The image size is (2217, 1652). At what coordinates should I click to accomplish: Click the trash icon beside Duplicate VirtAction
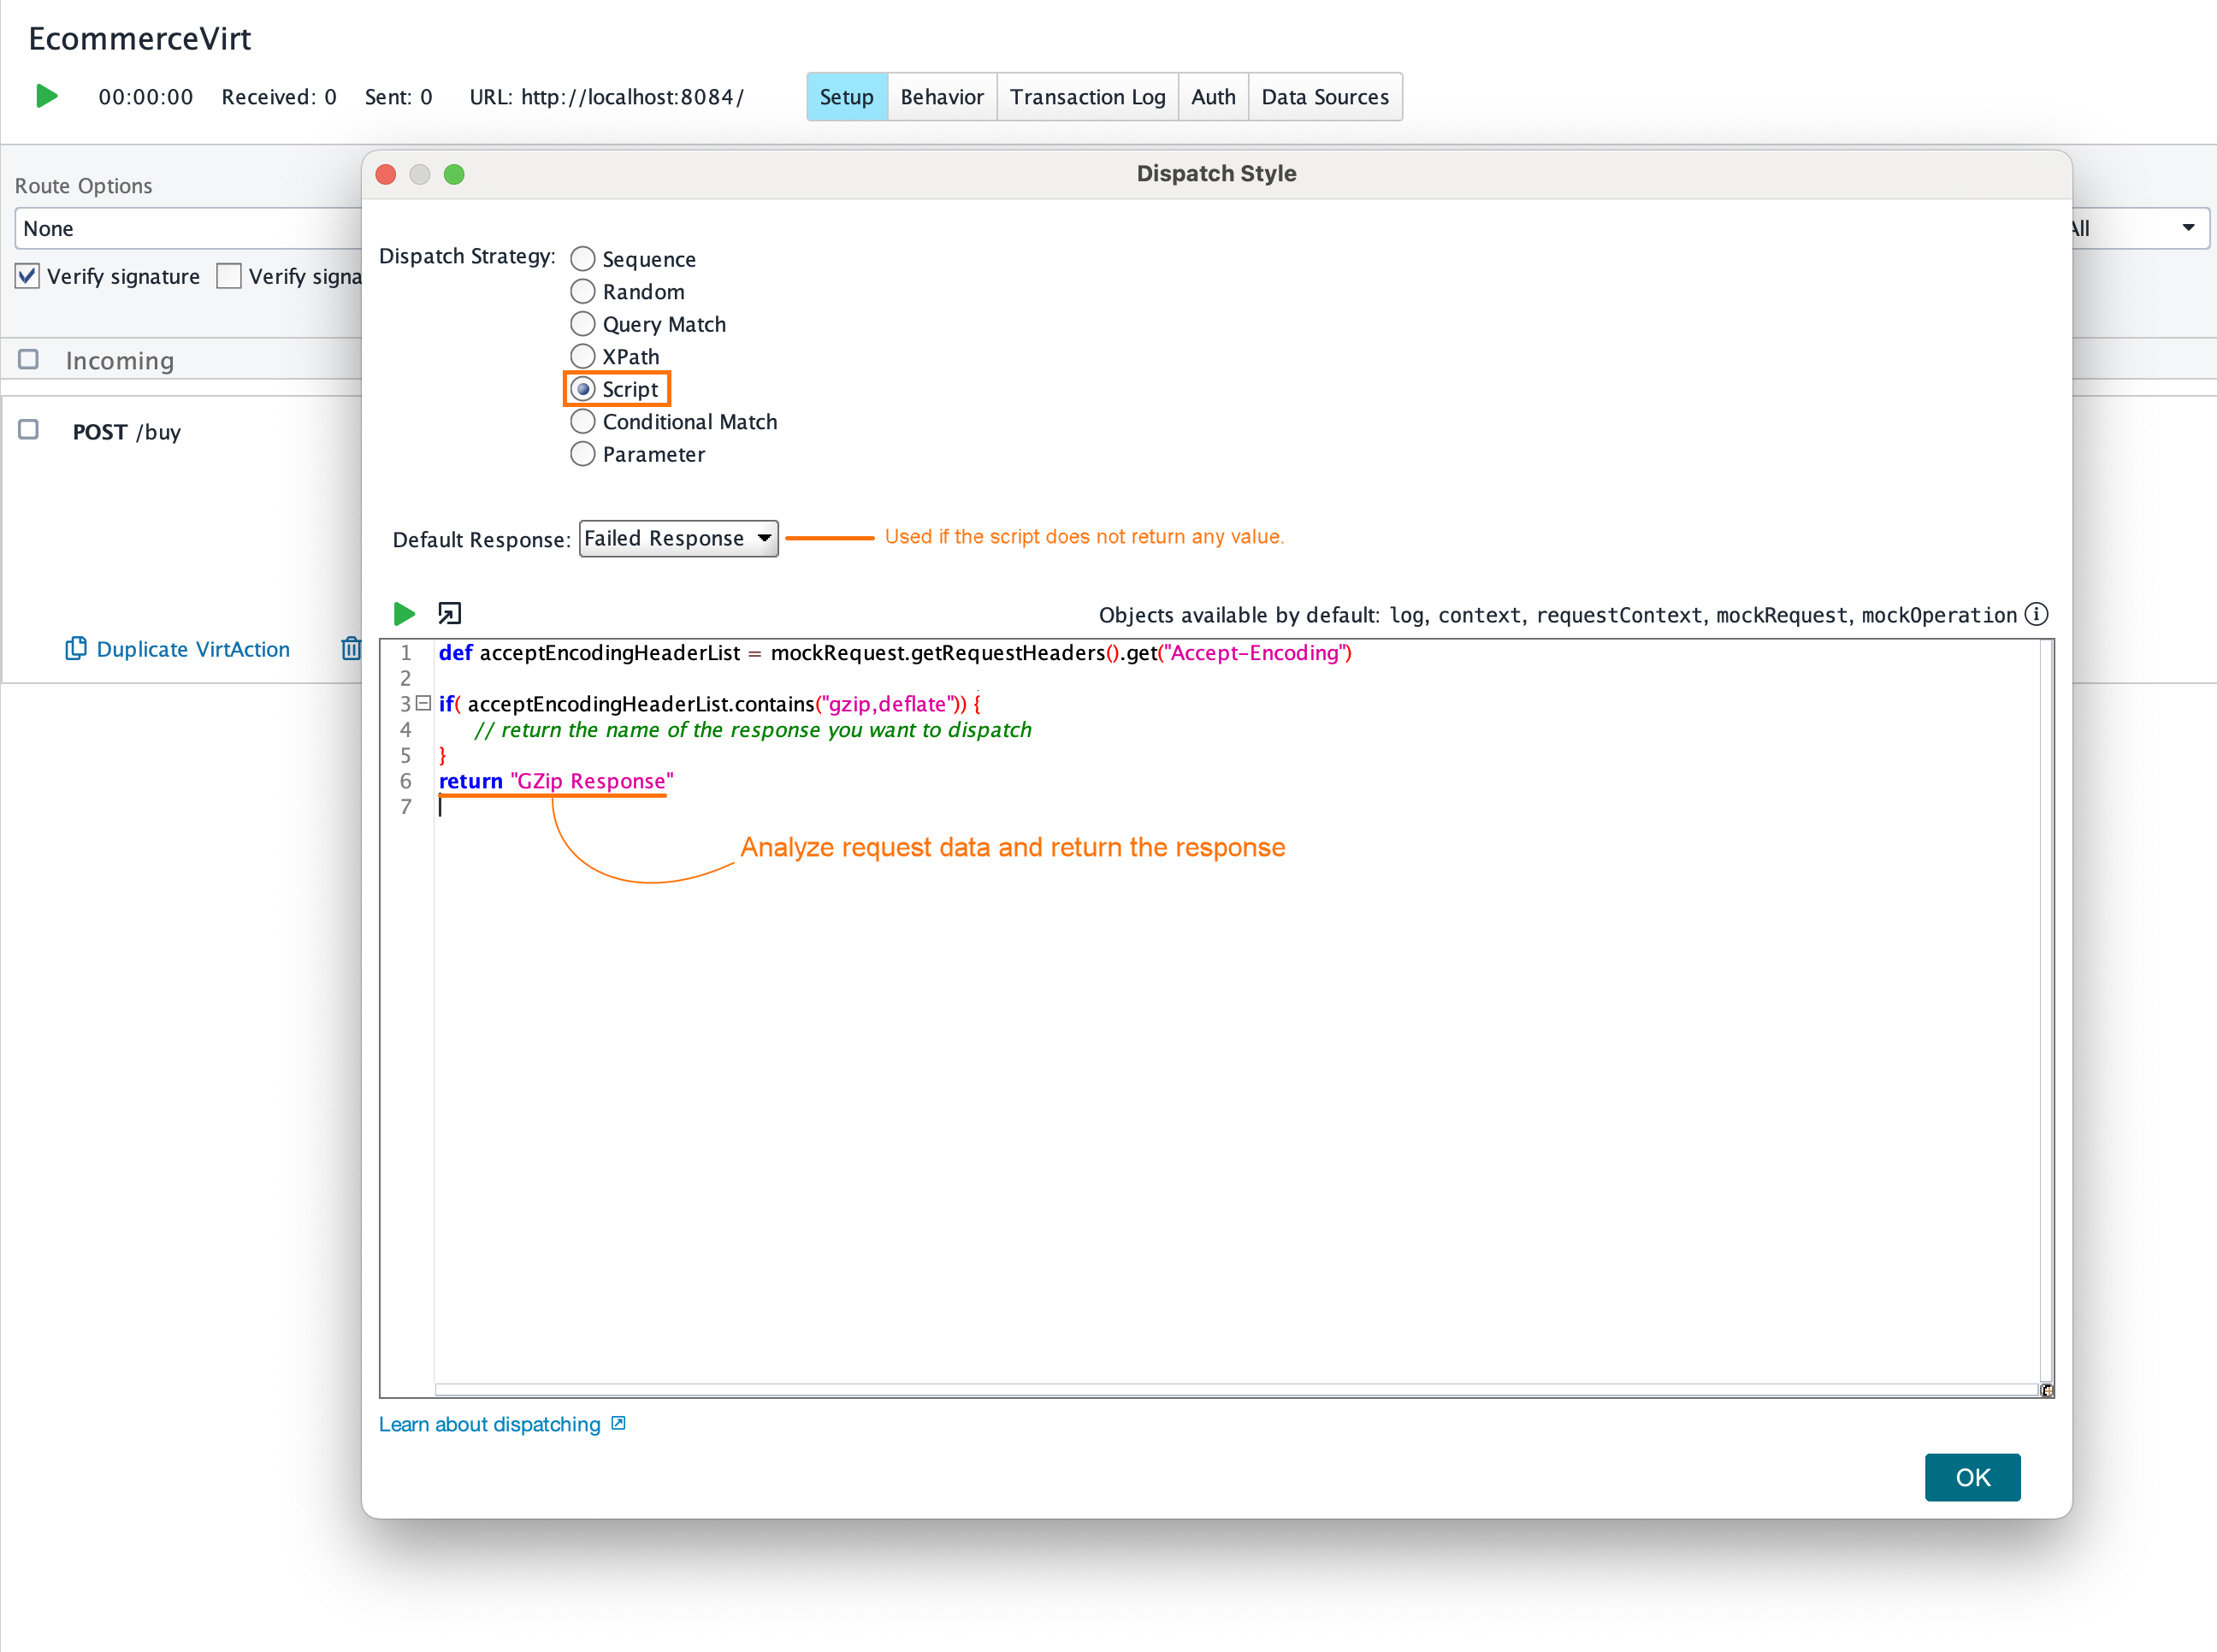pyautogui.click(x=350, y=648)
